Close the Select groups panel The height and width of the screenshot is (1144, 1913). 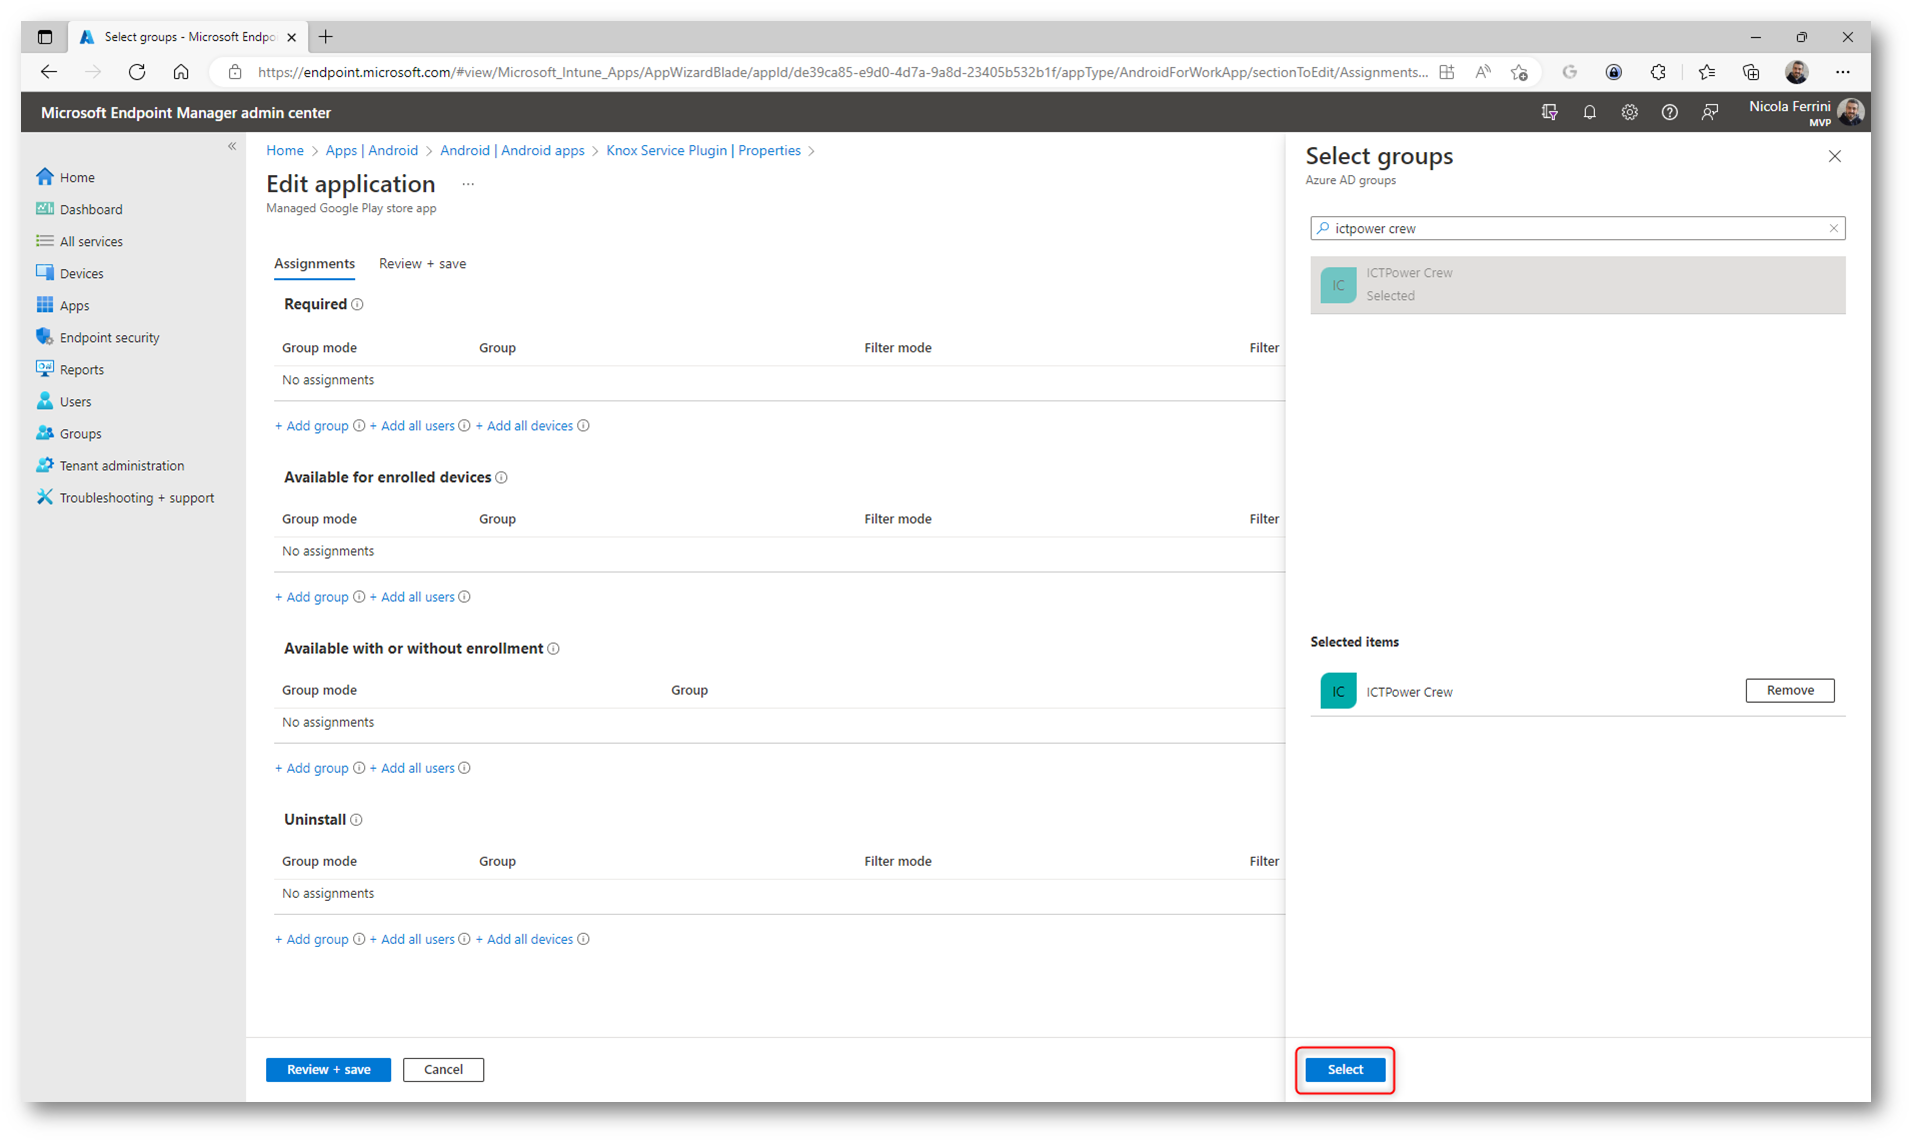[1834, 156]
